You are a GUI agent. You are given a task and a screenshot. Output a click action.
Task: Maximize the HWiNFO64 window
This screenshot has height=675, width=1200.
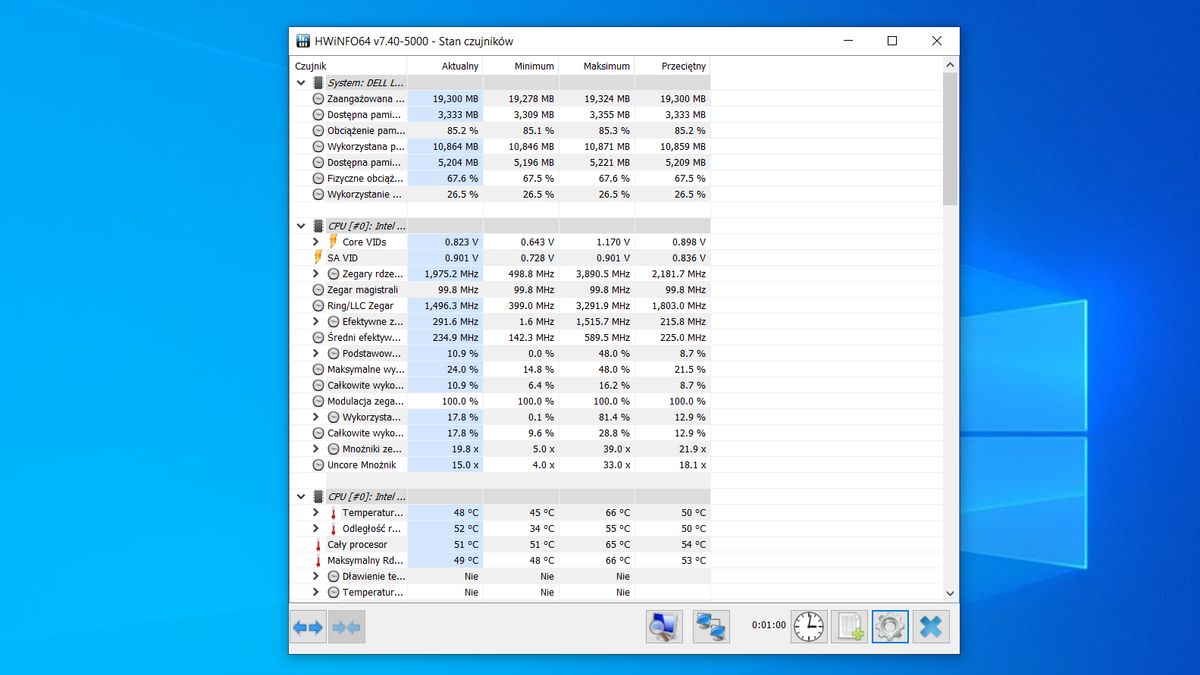click(892, 41)
